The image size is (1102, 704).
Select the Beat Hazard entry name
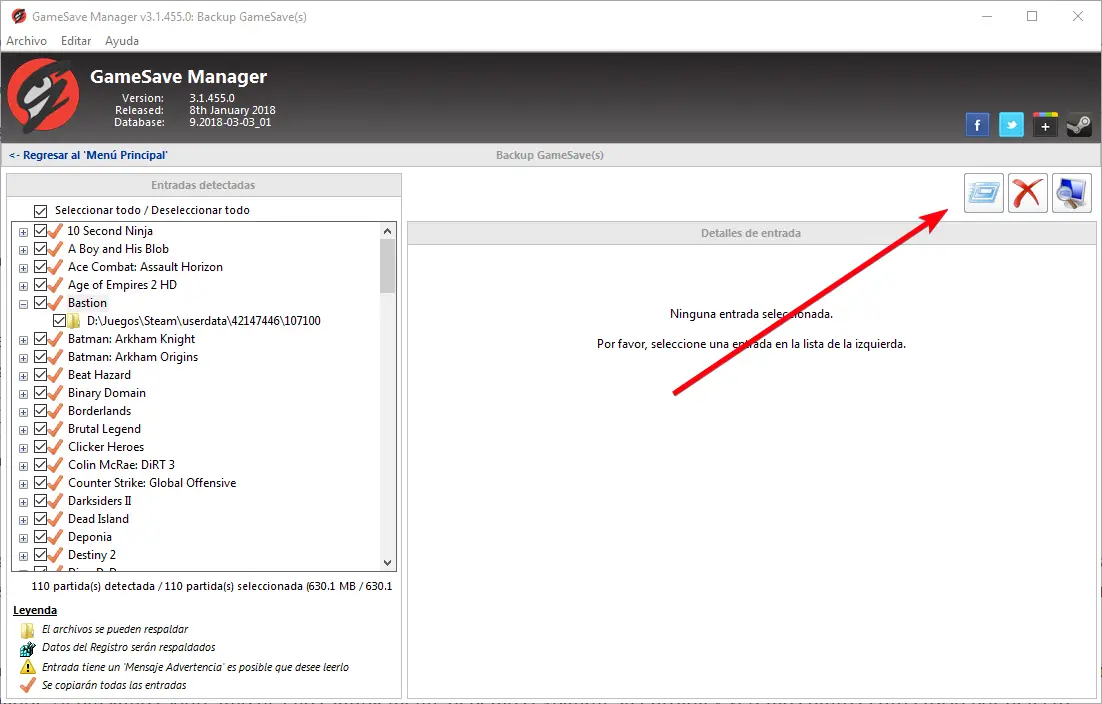pos(99,375)
